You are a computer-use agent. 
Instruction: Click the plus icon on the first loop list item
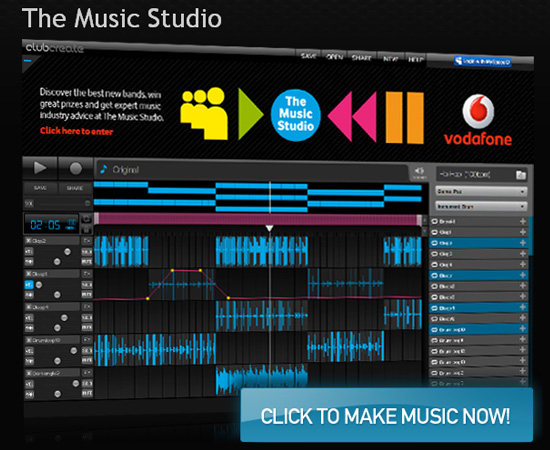[523, 221]
